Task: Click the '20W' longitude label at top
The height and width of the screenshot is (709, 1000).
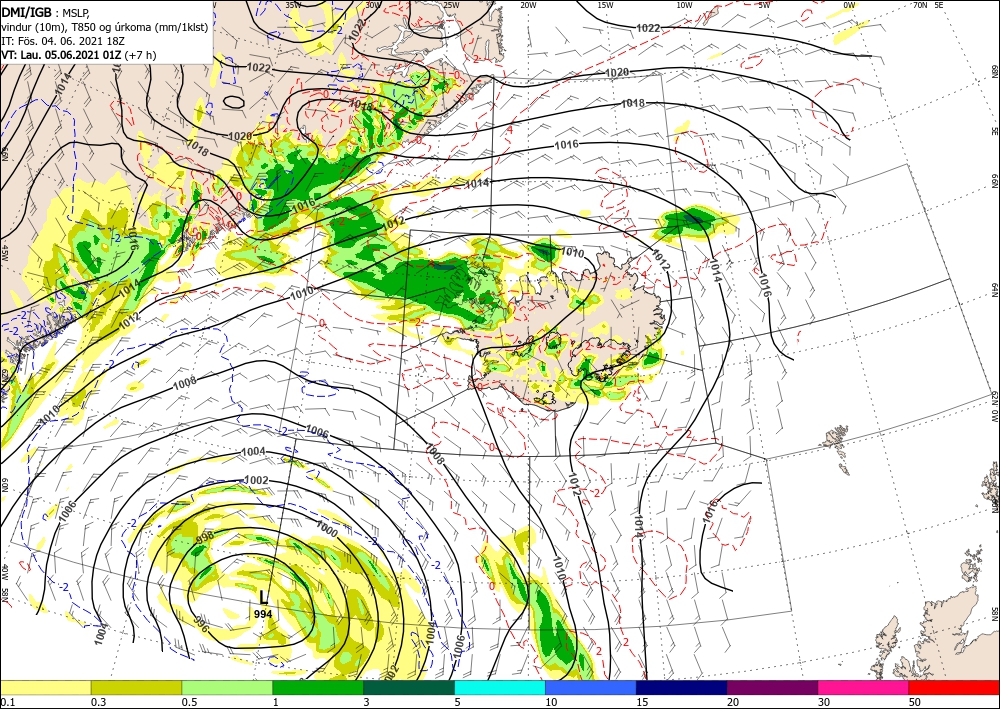Action: pyautogui.click(x=528, y=5)
